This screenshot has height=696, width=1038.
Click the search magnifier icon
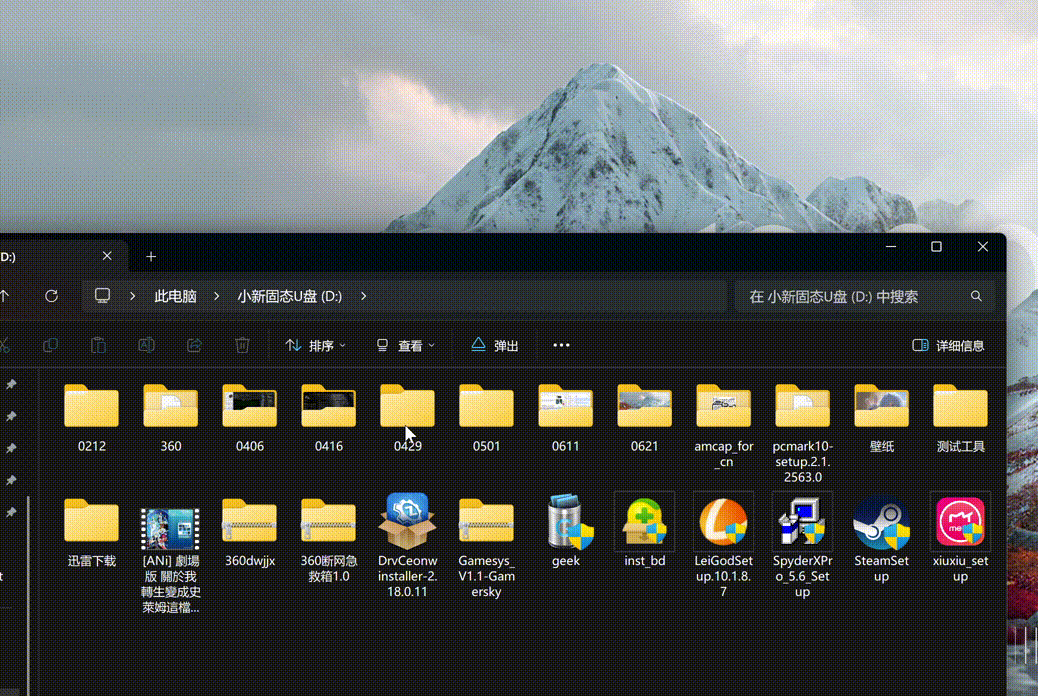coord(976,296)
